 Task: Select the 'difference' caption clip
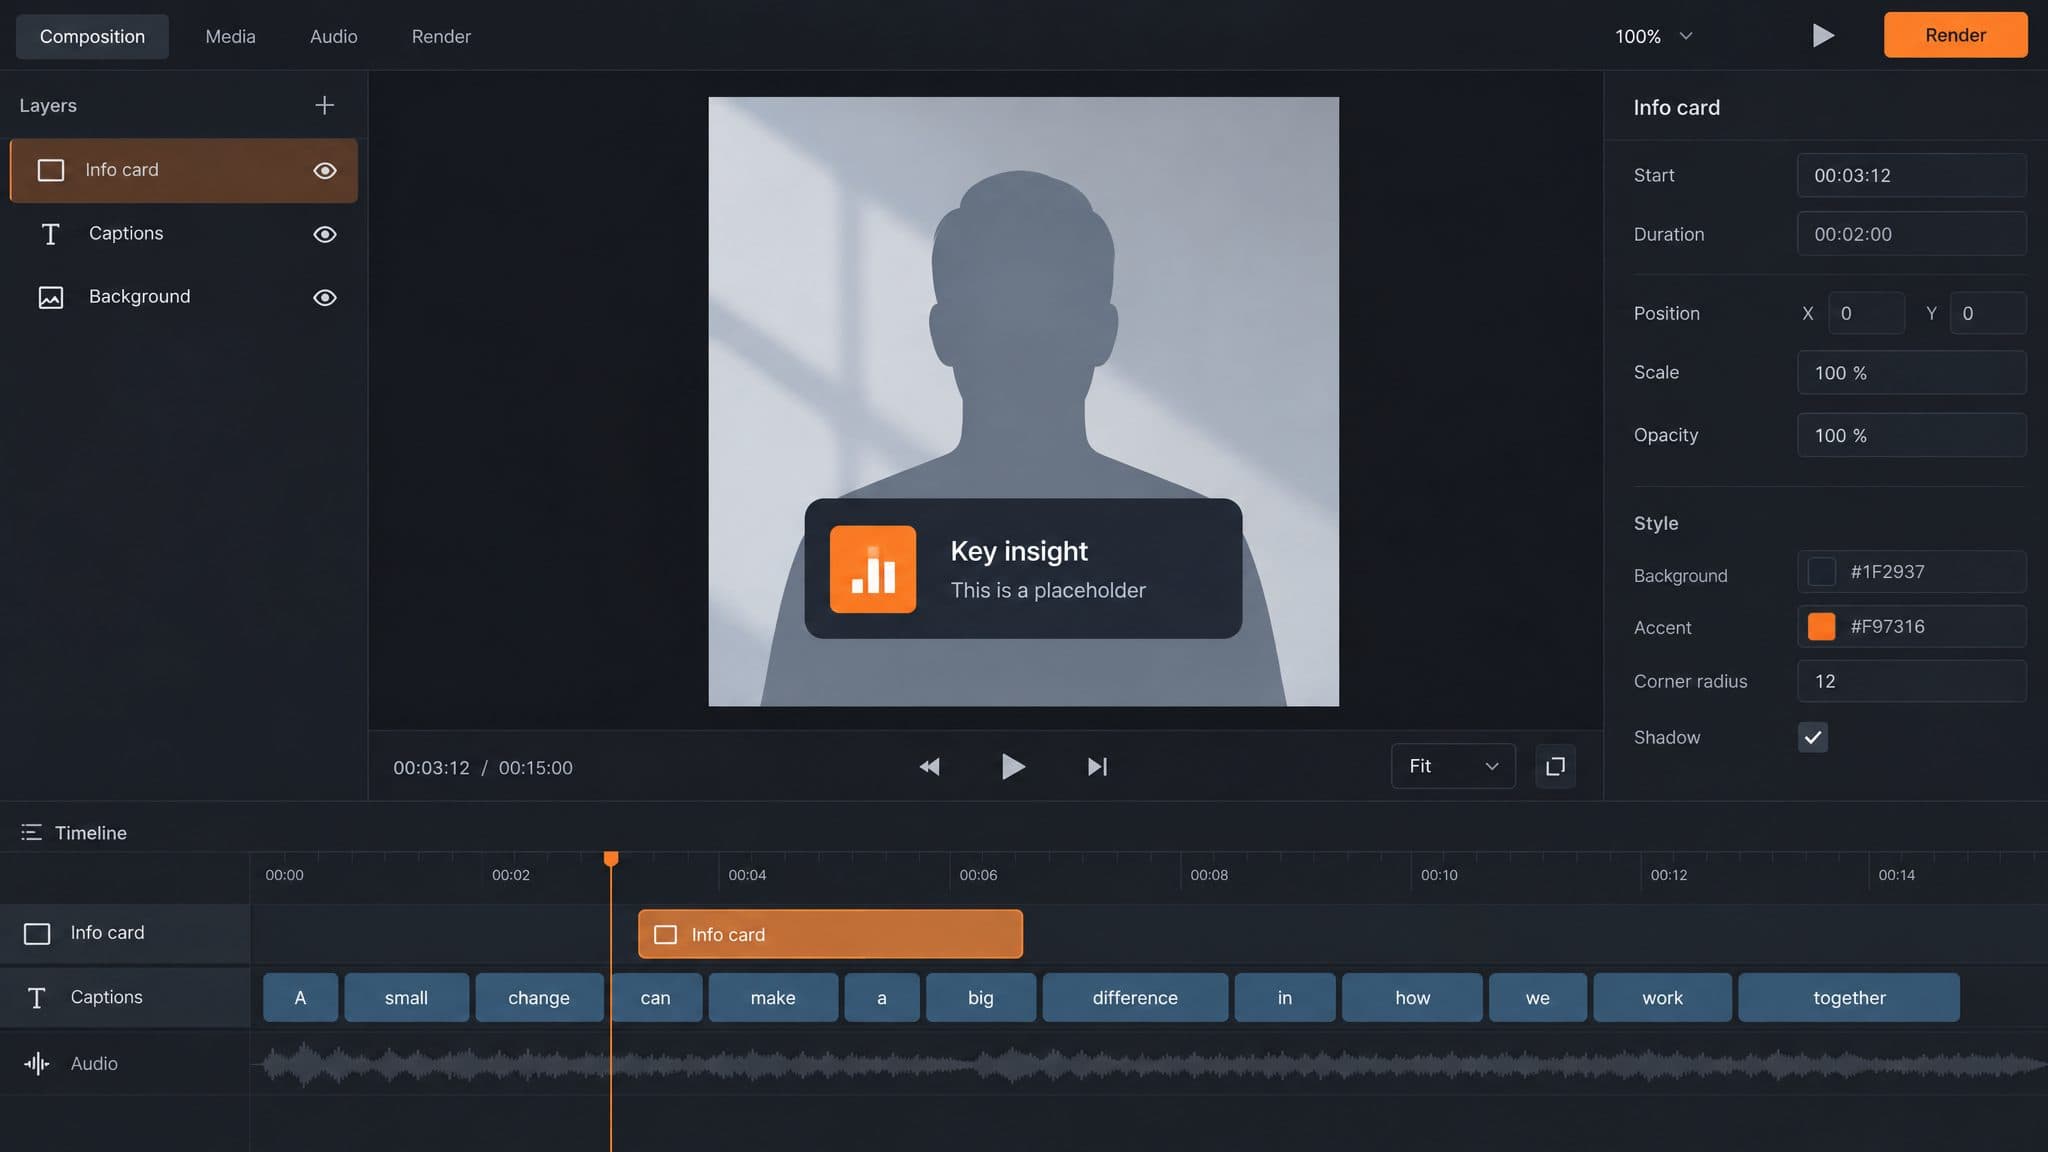pyautogui.click(x=1135, y=998)
